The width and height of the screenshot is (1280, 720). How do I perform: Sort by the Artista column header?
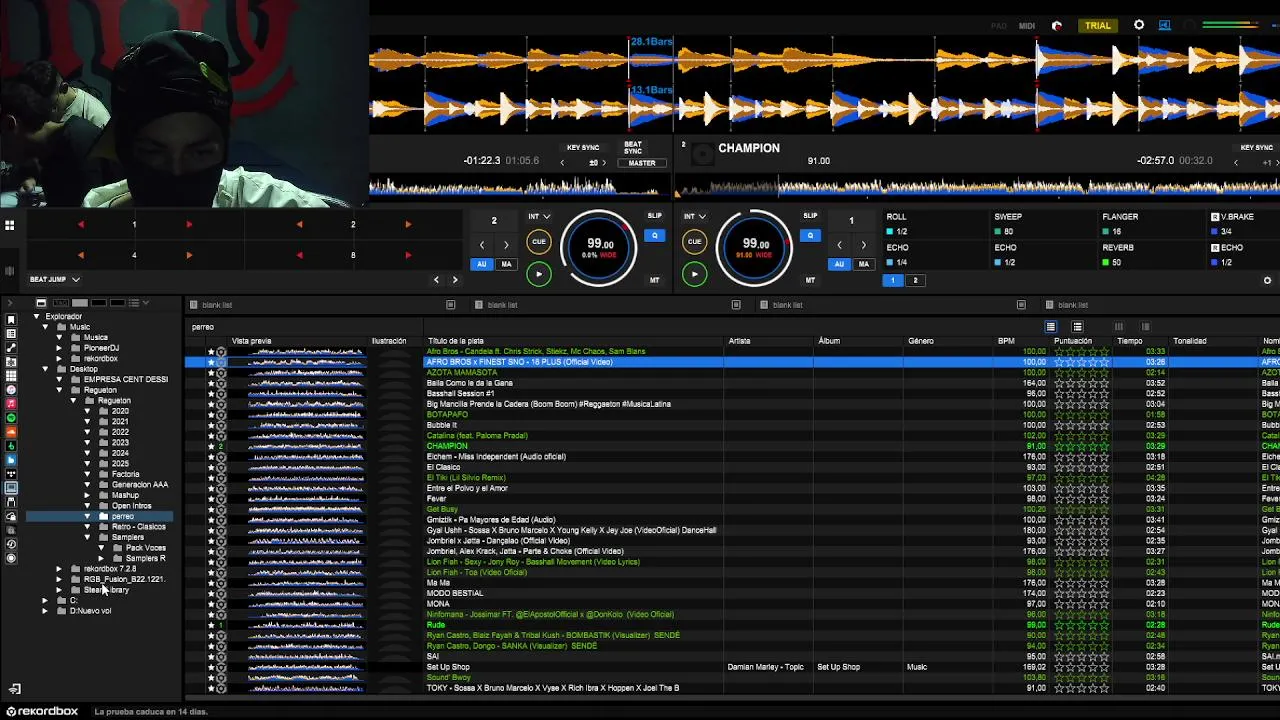[739, 341]
